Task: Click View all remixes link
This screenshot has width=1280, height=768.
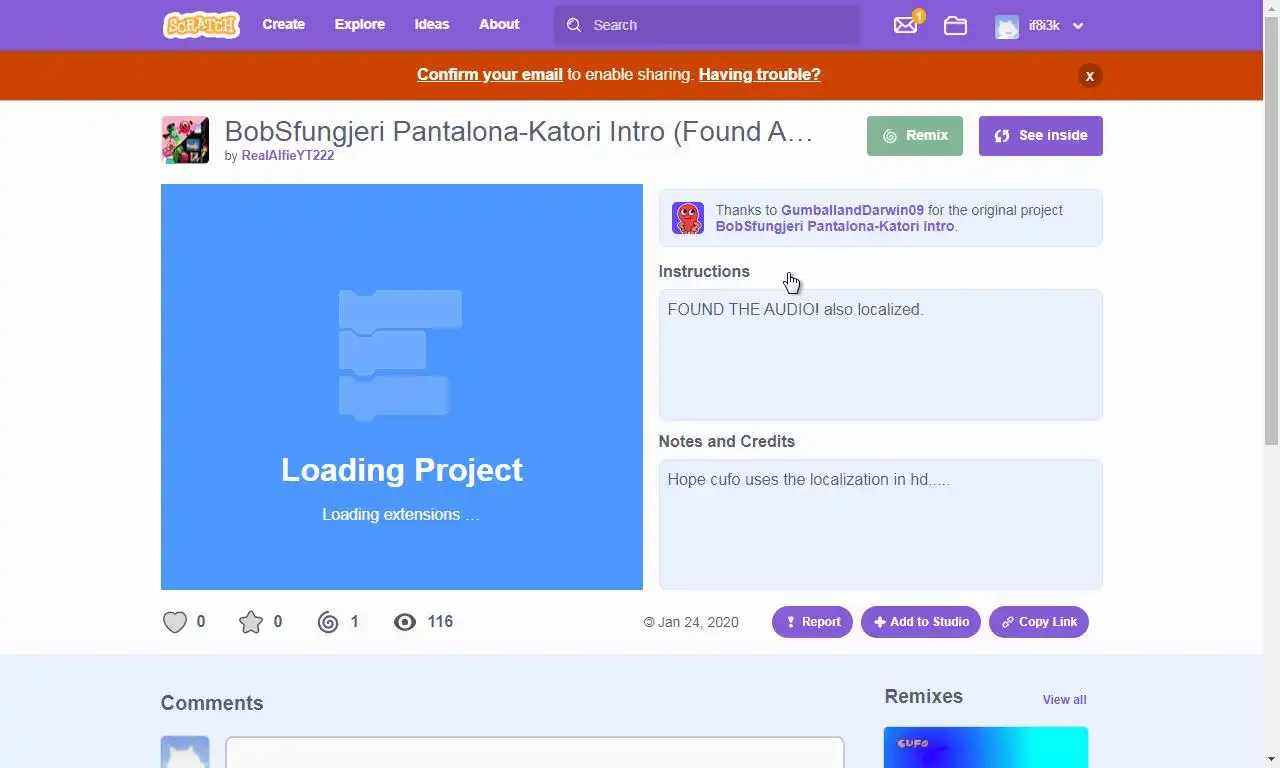Action: (1064, 700)
